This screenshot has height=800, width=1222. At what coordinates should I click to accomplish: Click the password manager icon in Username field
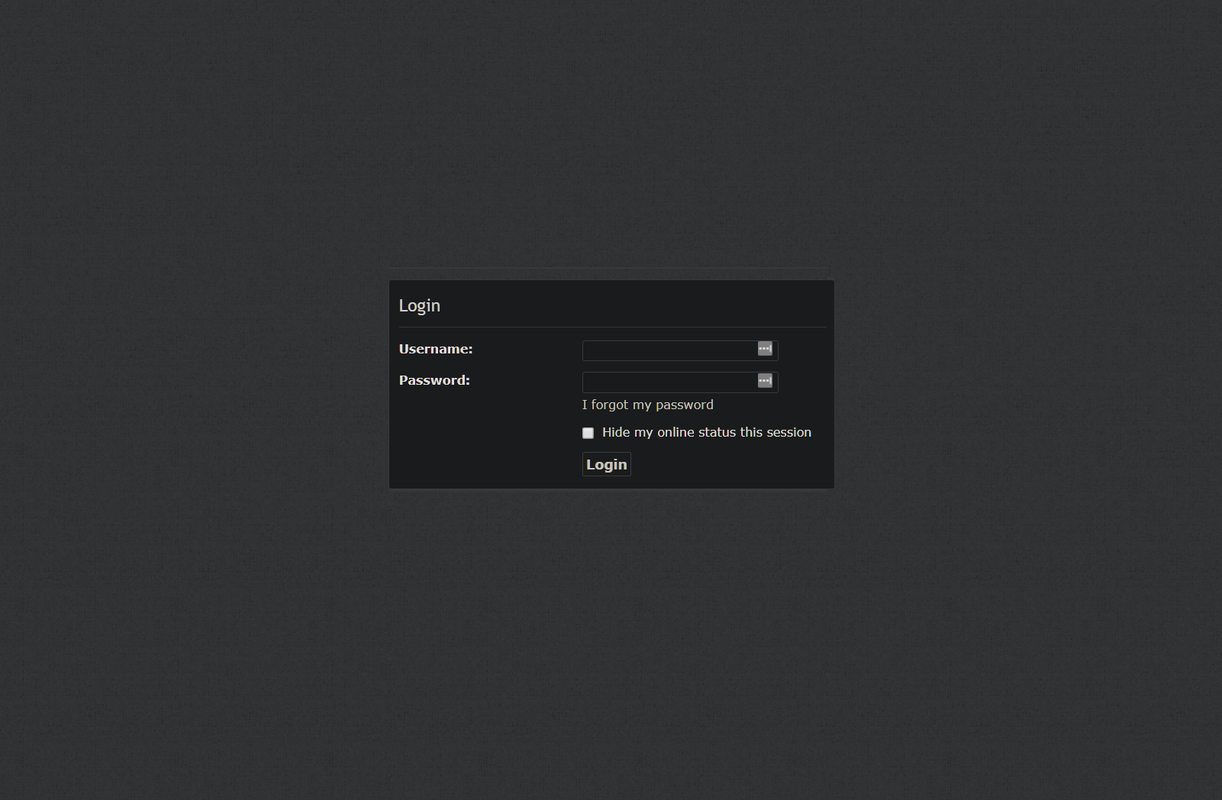[x=765, y=349]
